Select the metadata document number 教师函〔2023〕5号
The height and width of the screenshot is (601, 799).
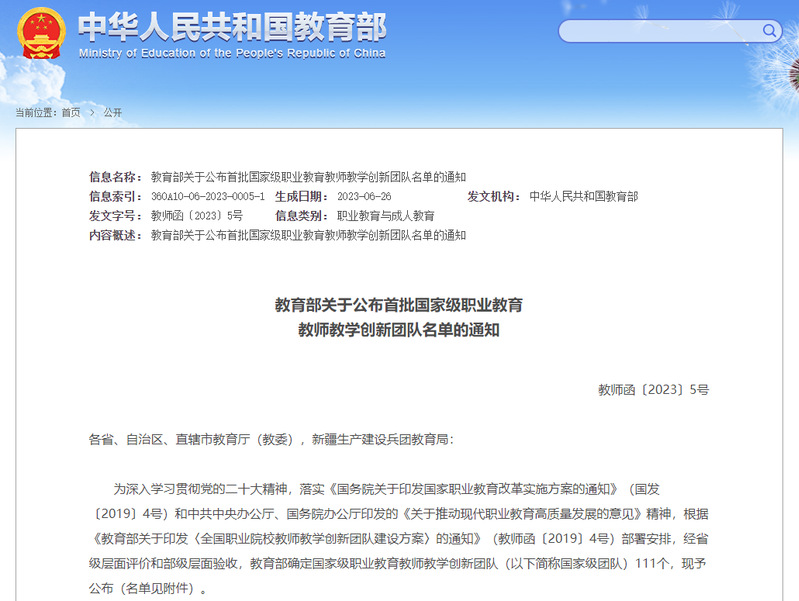197,216
